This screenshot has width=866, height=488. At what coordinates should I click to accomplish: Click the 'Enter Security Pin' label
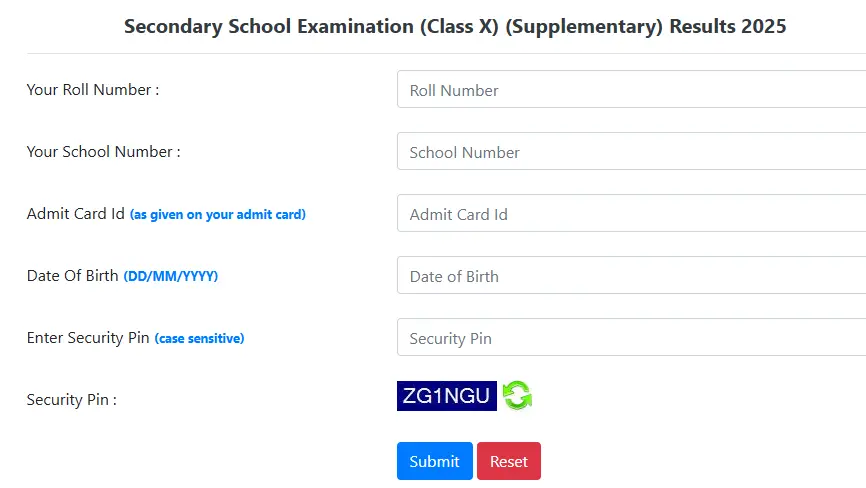point(88,338)
